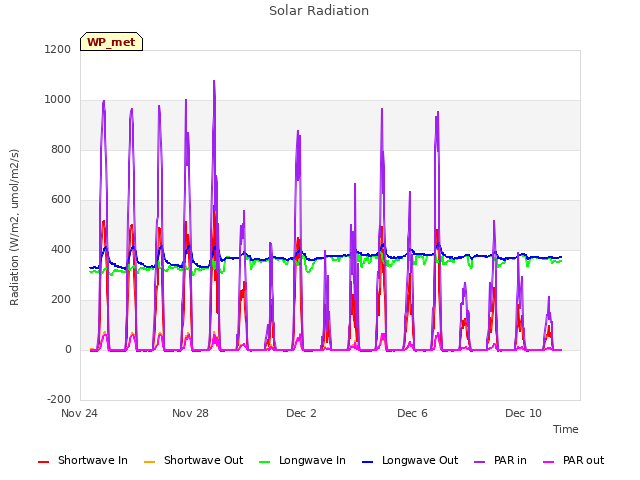
Task: Click the blue Longwave Out legend swatch
Action: click(367, 462)
